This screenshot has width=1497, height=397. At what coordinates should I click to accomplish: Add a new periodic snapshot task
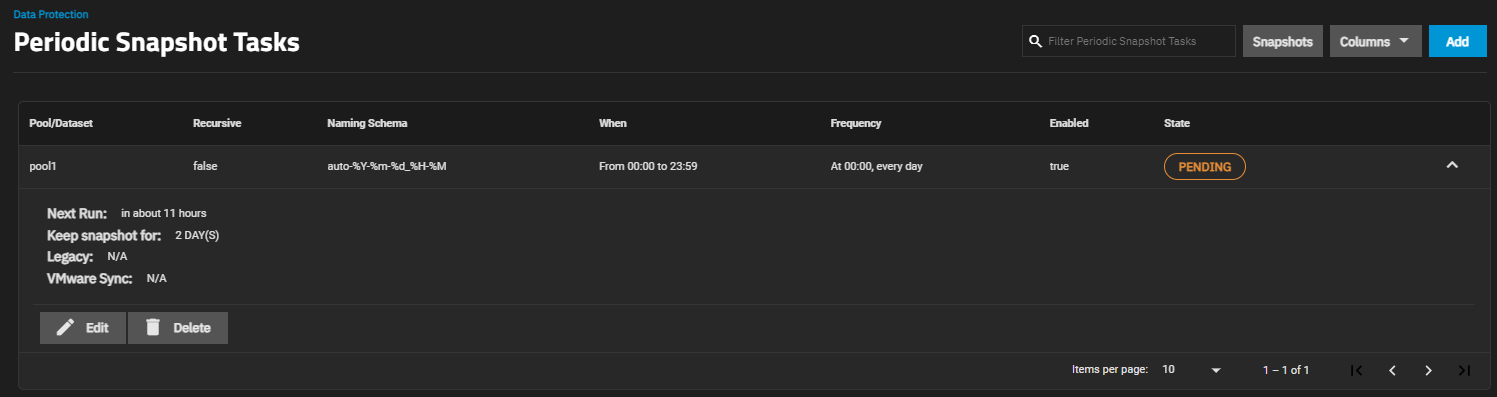(1457, 41)
